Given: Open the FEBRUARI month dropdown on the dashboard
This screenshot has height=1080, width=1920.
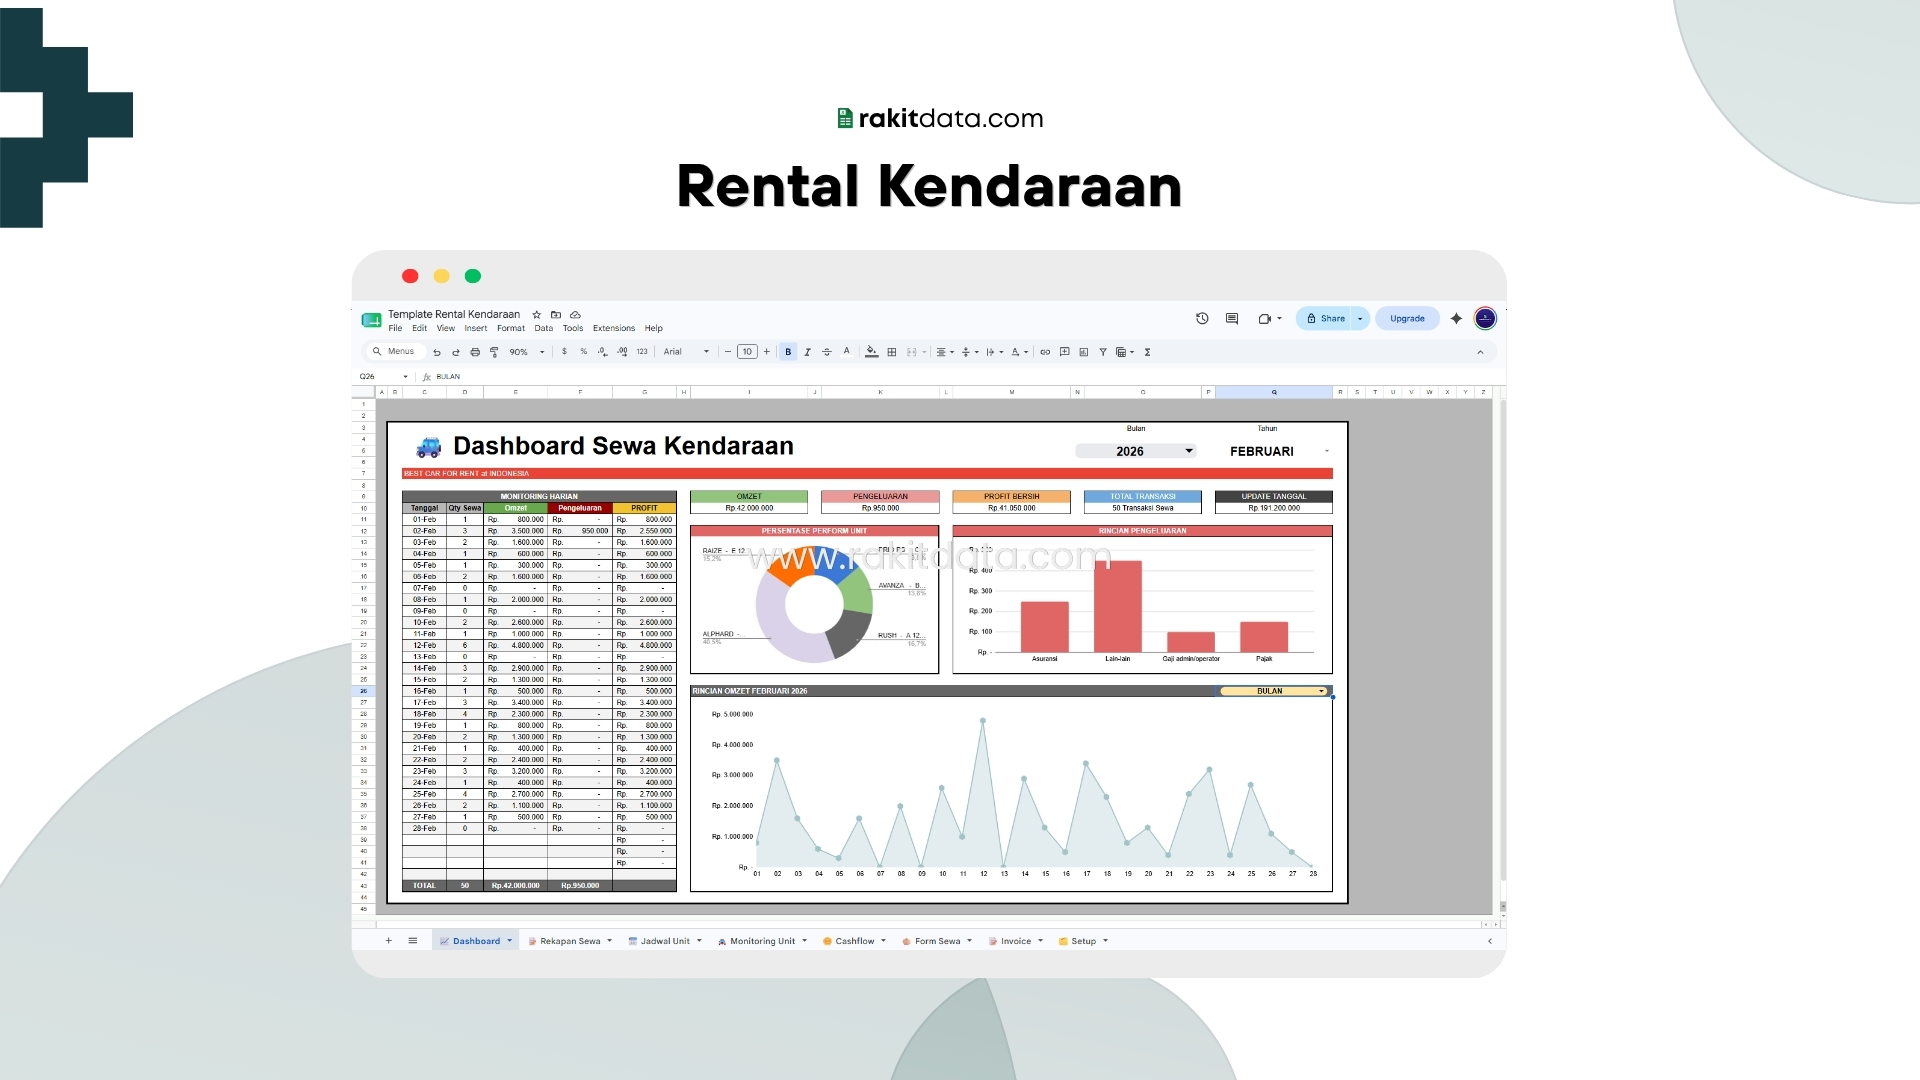Looking at the screenshot, I should tap(1274, 451).
